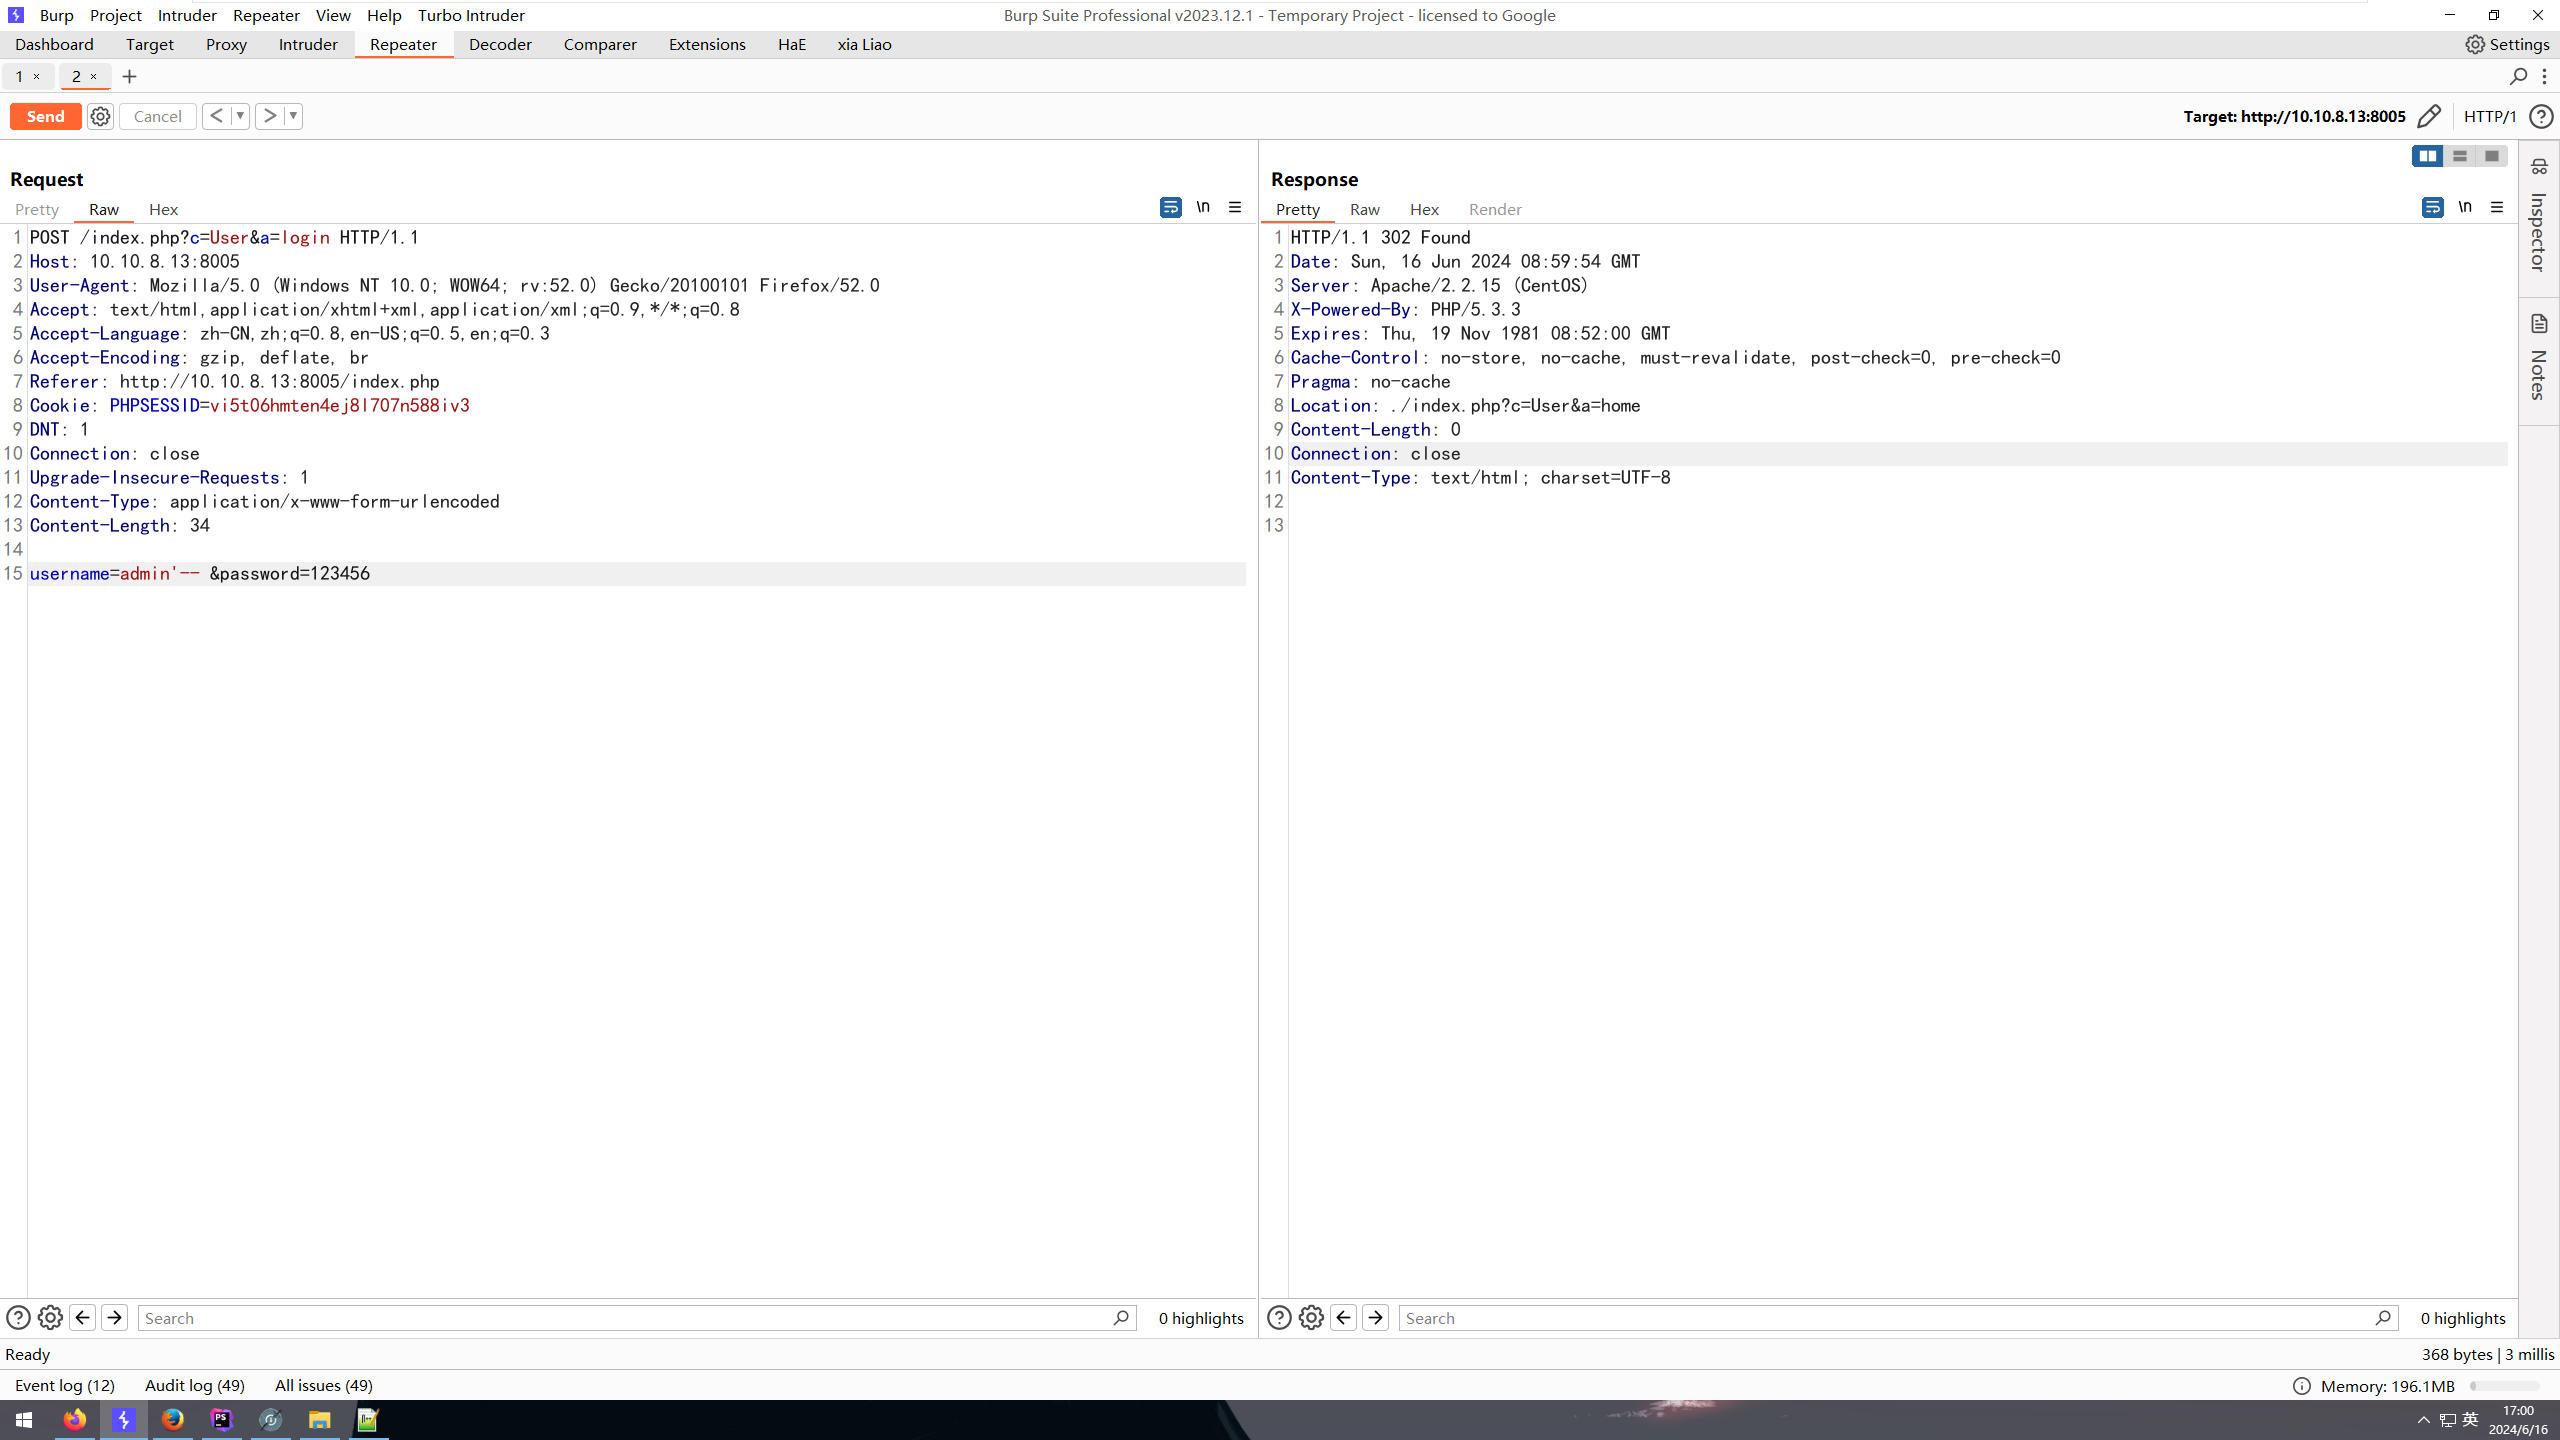Screen dimensions: 2560x1440
Task: Open response search settings gear
Action: coord(1311,1318)
